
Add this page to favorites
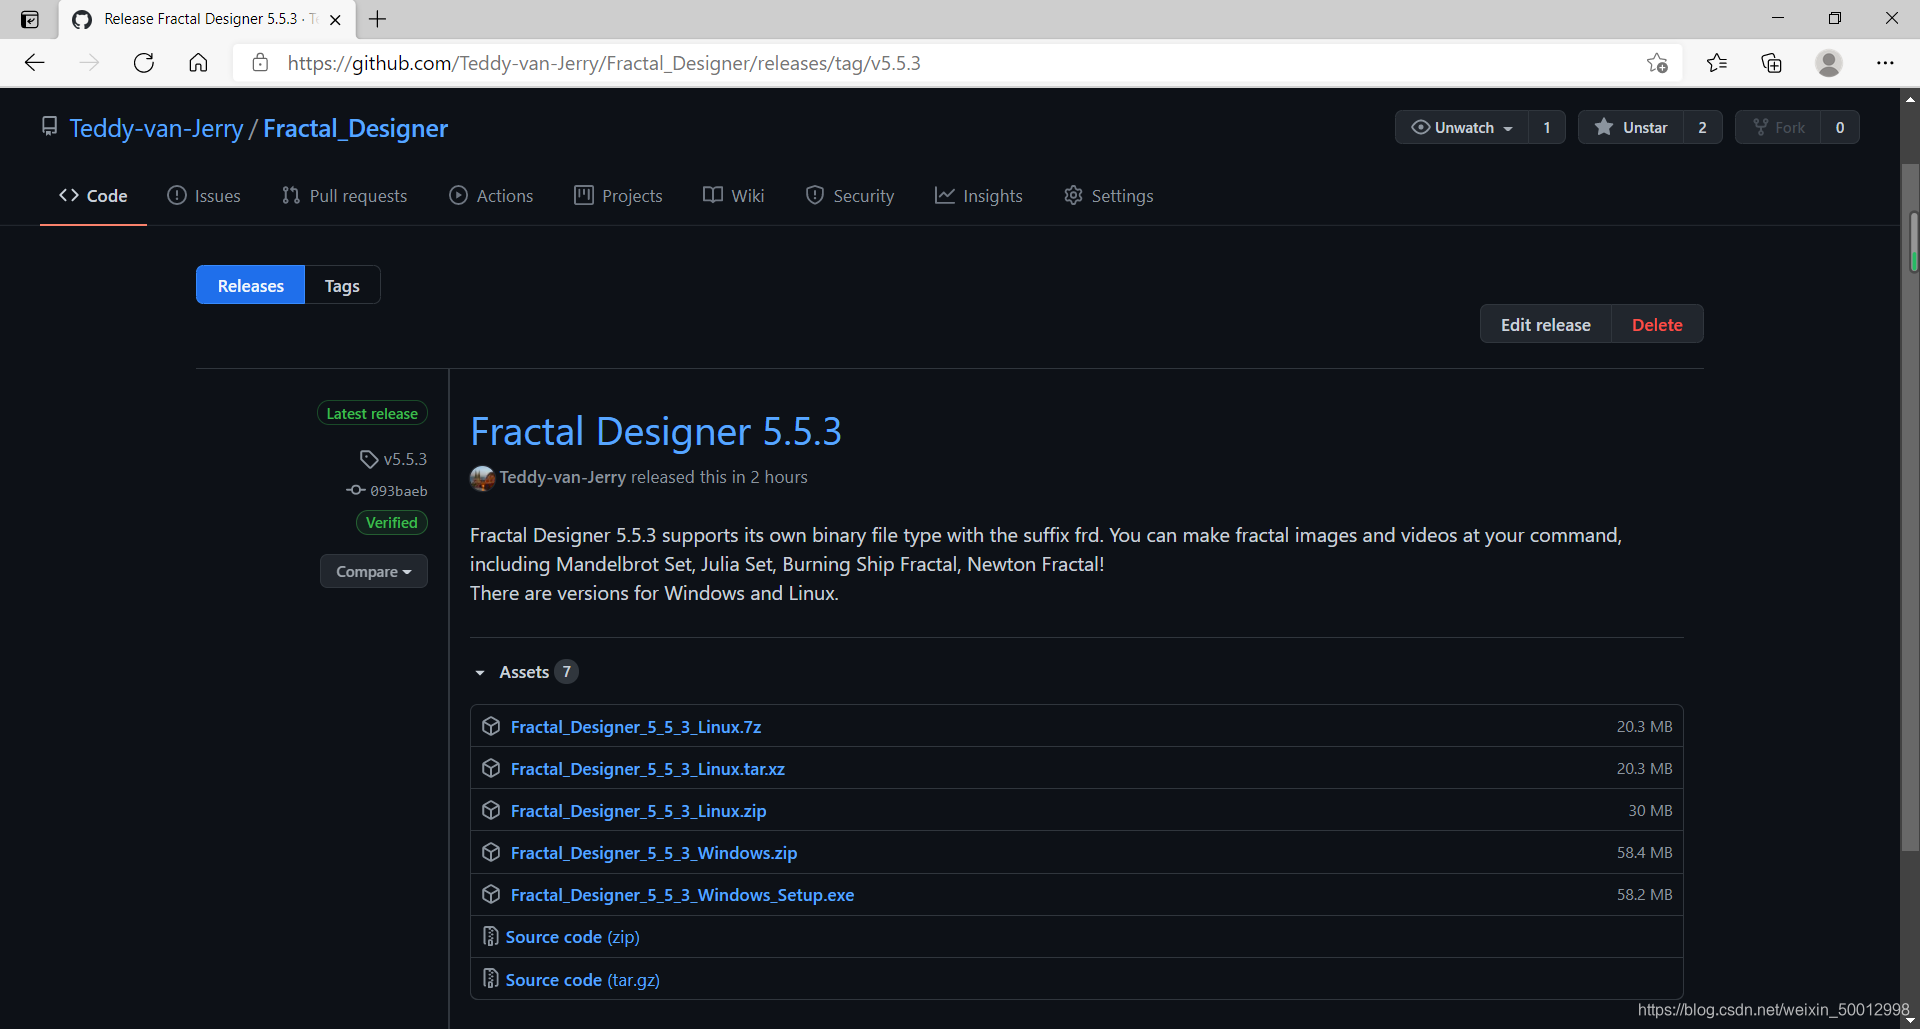pyautogui.click(x=1657, y=63)
